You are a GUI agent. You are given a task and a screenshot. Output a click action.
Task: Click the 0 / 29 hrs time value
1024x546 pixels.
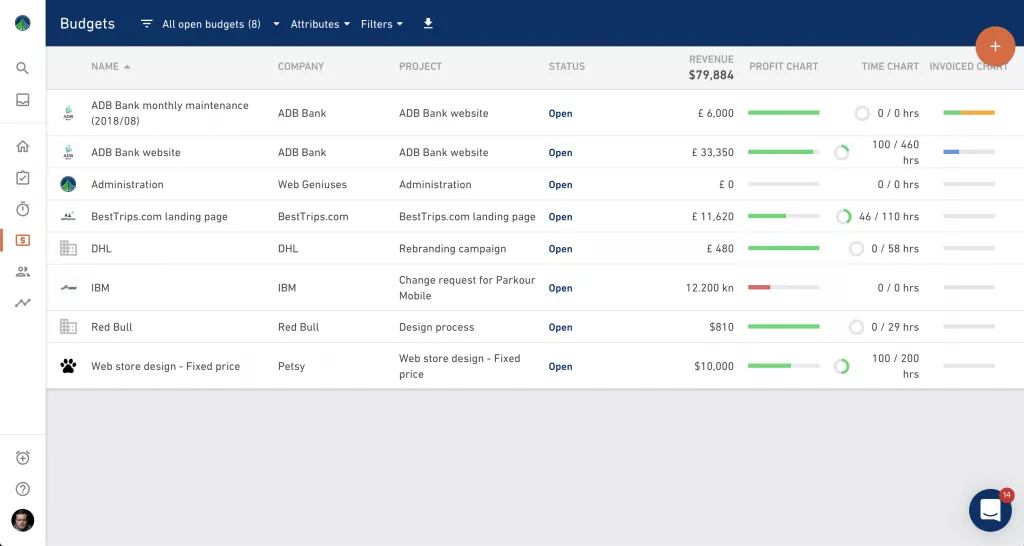(895, 327)
